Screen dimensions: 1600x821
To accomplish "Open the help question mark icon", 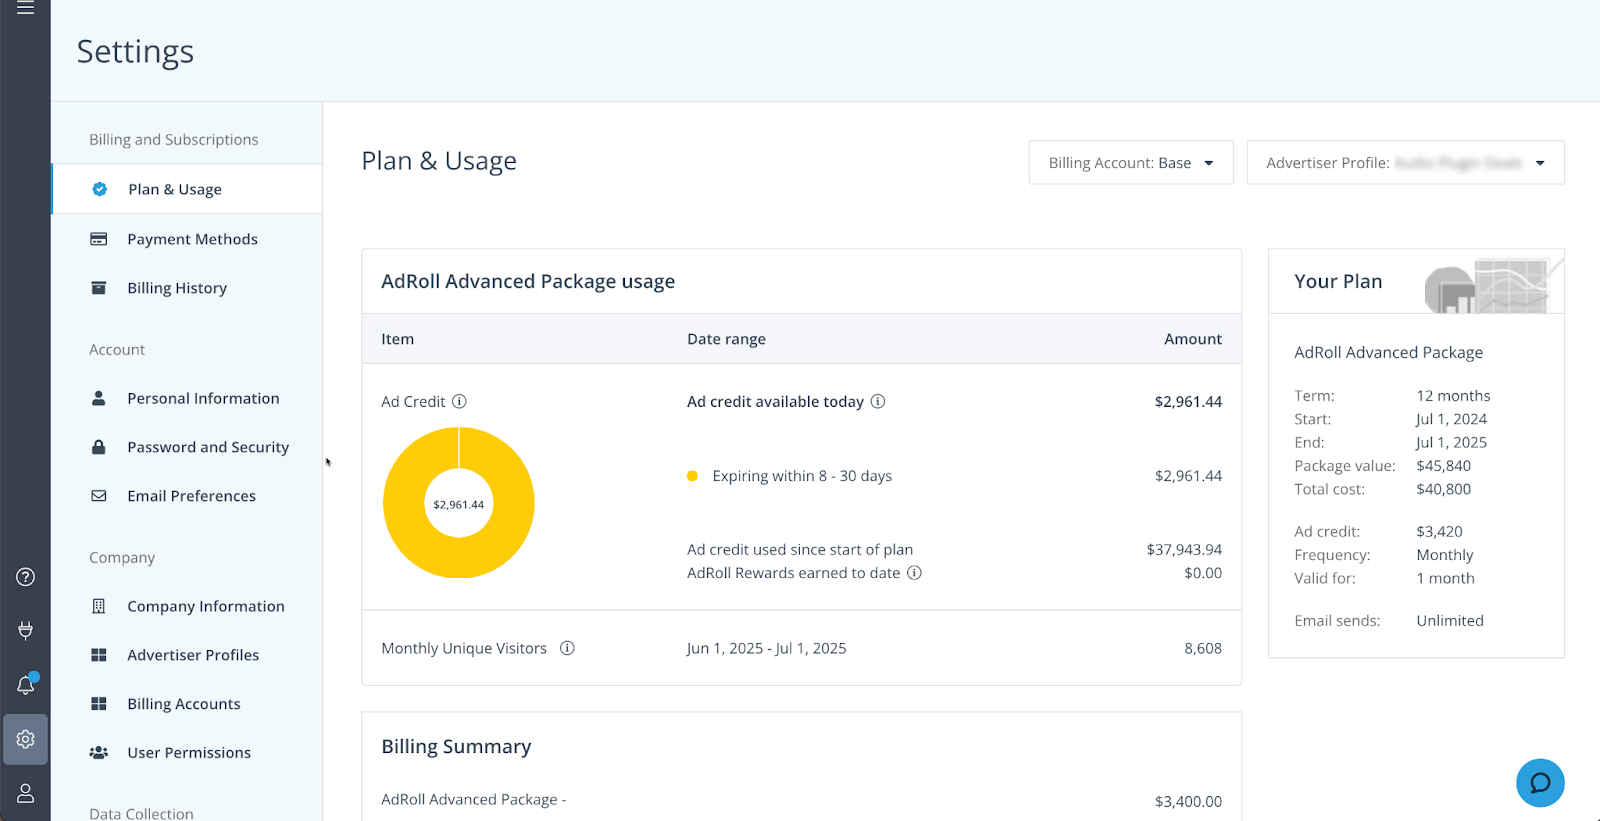I will [x=26, y=577].
